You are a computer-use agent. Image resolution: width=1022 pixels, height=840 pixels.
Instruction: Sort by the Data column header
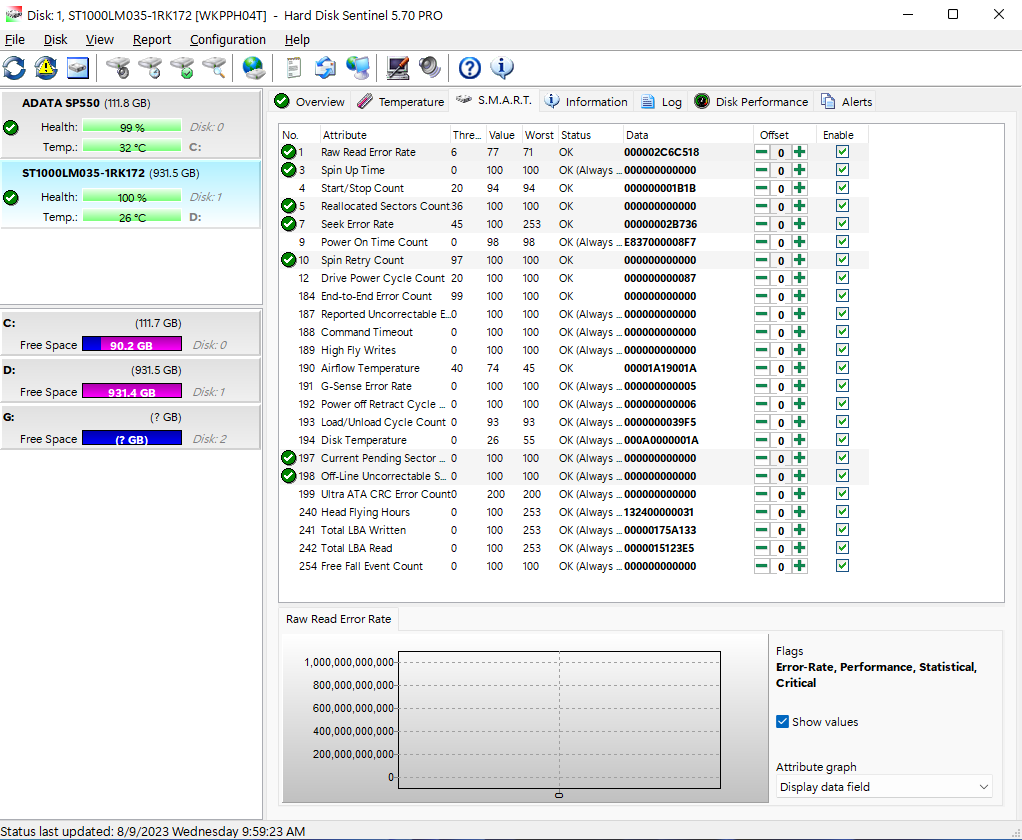(x=688, y=135)
